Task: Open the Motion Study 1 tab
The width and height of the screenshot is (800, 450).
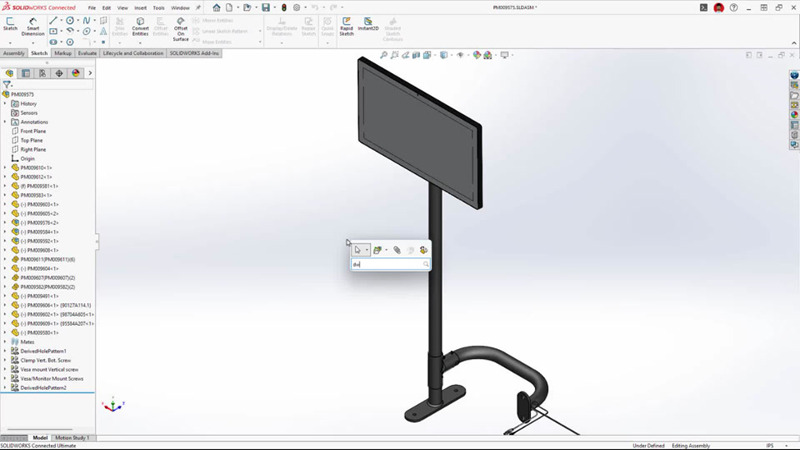Action: (x=73, y=438)
